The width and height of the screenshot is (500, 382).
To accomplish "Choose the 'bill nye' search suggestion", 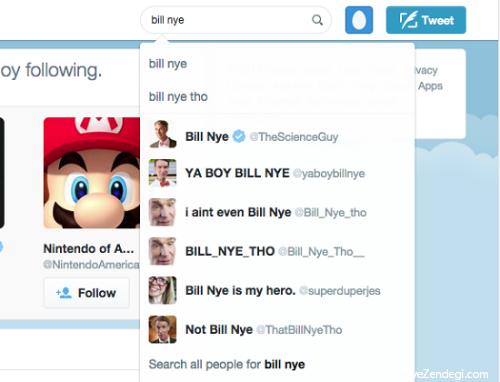I will click(x=277, y=64).
